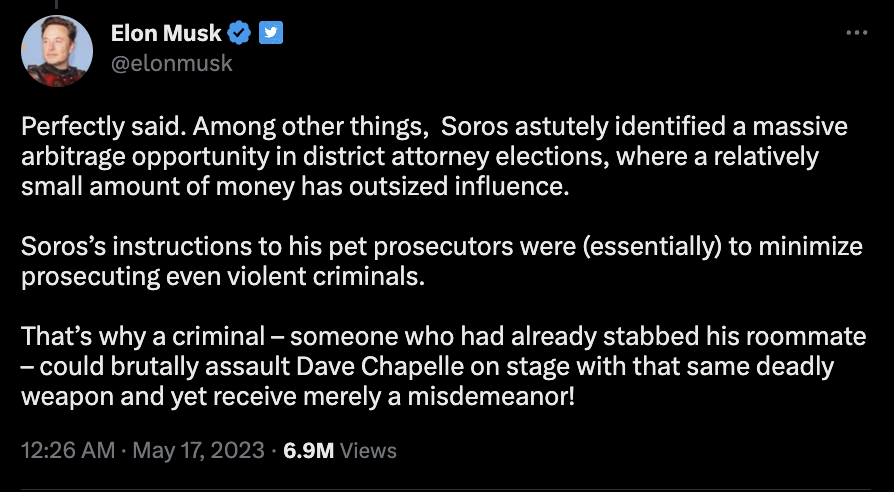Click the Twitter bird affiliation badge
This screenshot has height=492, width=894.
coord(271,33)
